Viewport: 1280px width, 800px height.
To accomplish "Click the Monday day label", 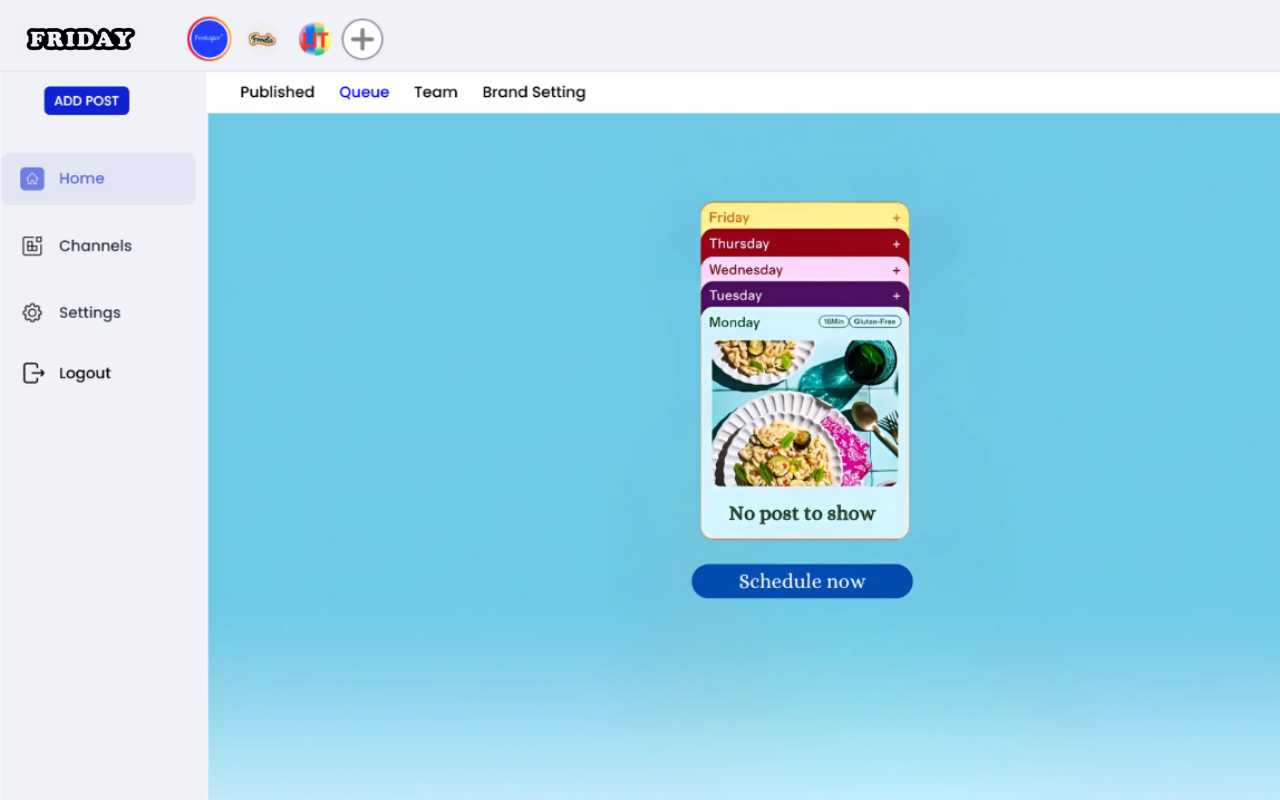I will pos(734,322).
